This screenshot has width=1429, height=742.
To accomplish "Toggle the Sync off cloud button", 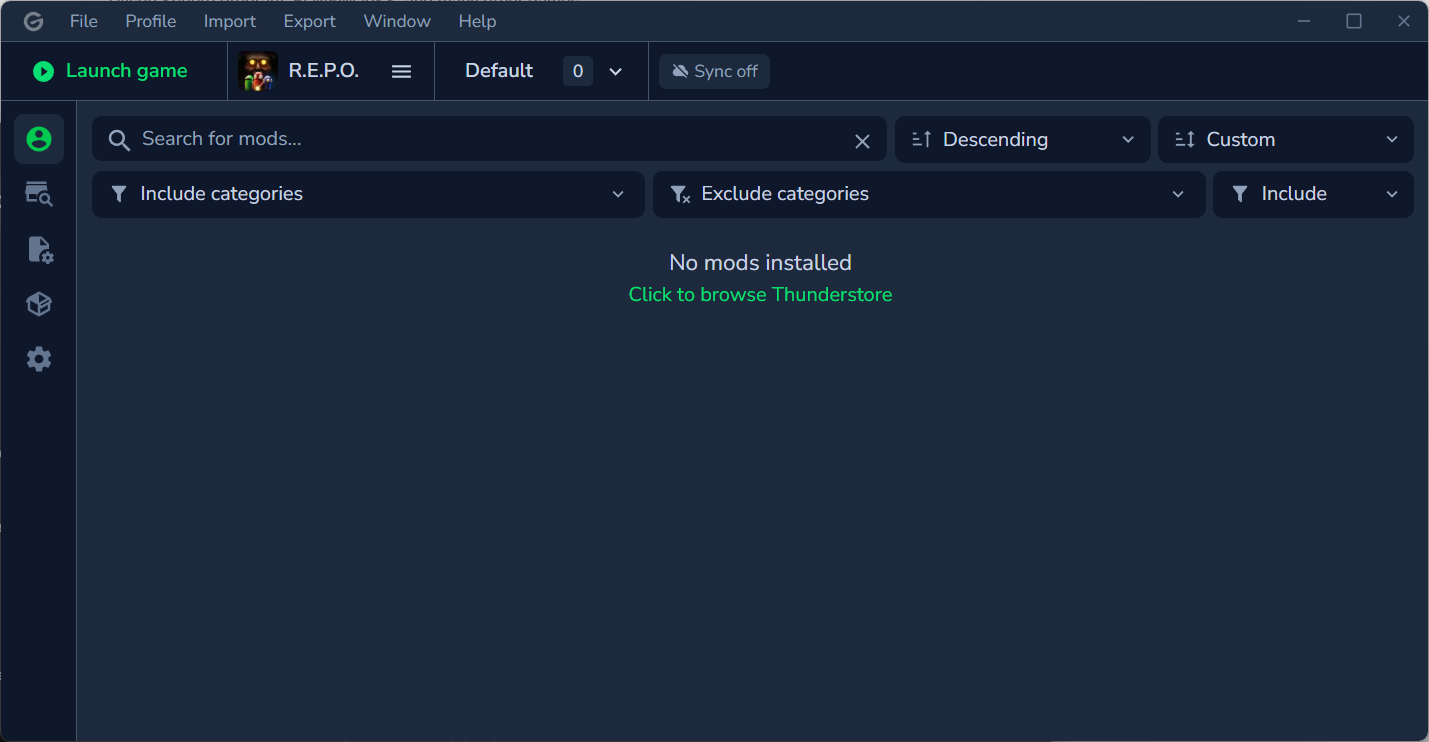I will 714,71.
